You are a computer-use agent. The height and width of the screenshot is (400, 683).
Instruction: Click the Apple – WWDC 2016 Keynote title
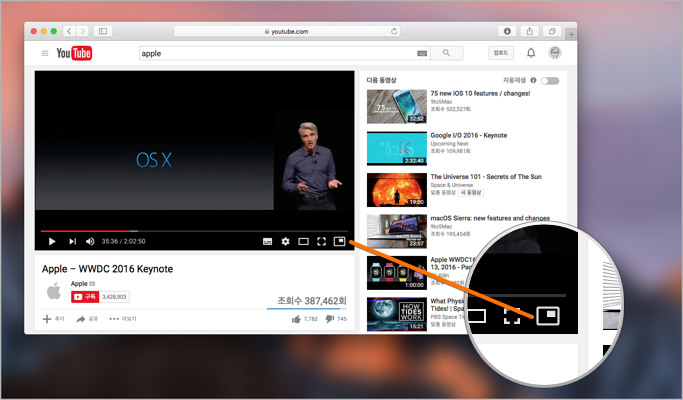(108, 269)
